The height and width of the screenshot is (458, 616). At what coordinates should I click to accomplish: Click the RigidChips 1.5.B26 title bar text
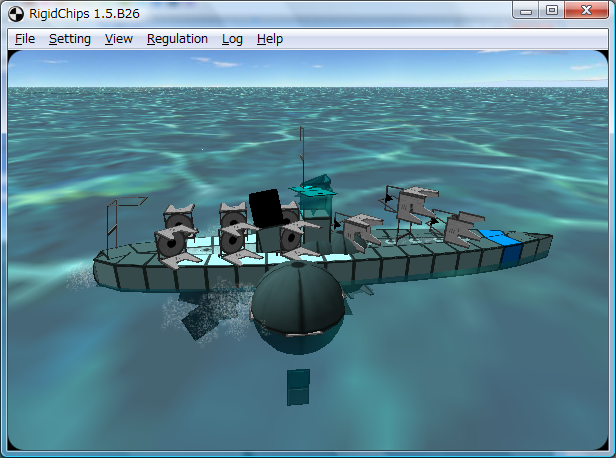coord(81,12)
